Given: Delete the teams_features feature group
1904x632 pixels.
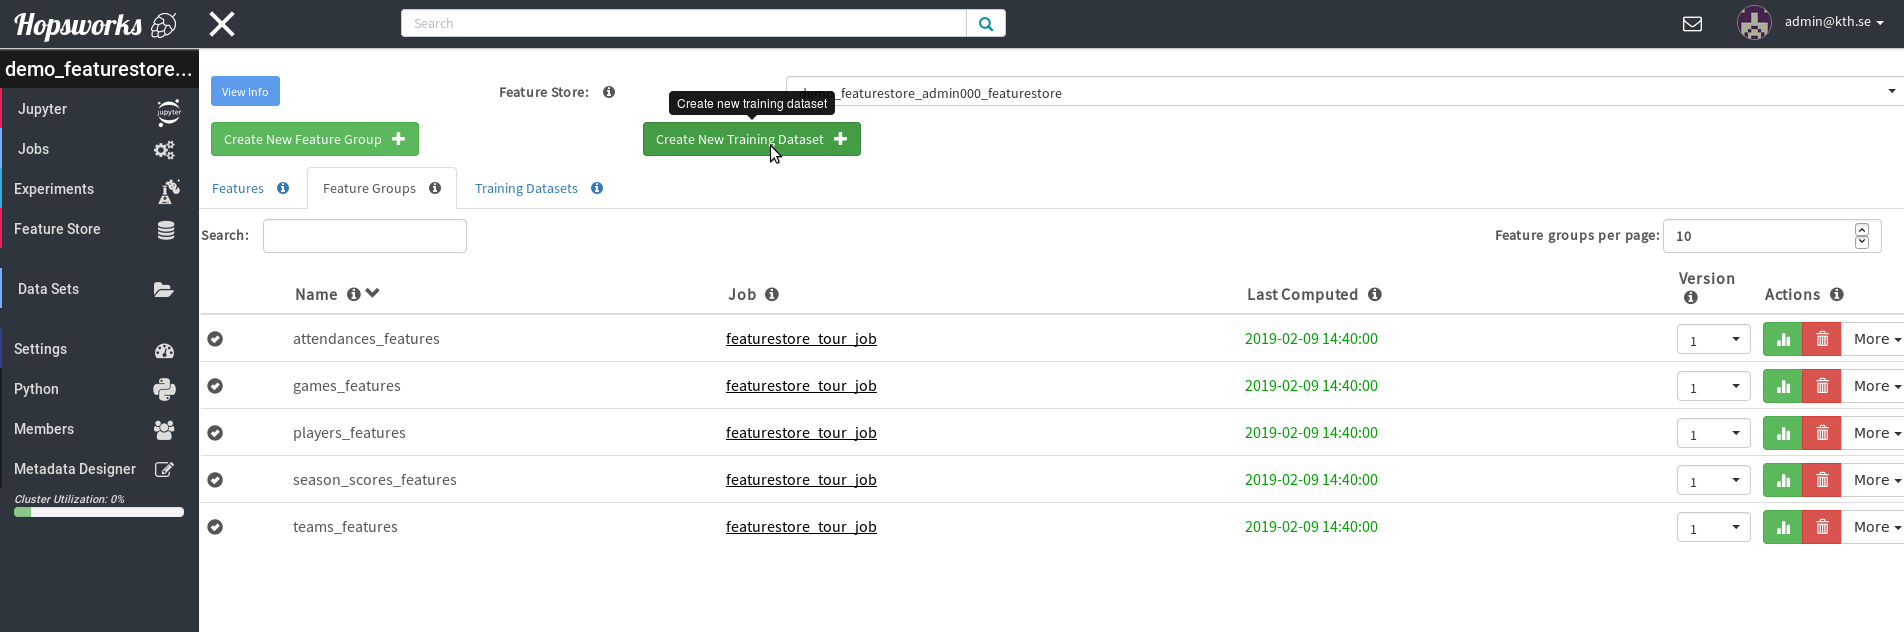Looking at the screenshot, I should click(1822, 527).
